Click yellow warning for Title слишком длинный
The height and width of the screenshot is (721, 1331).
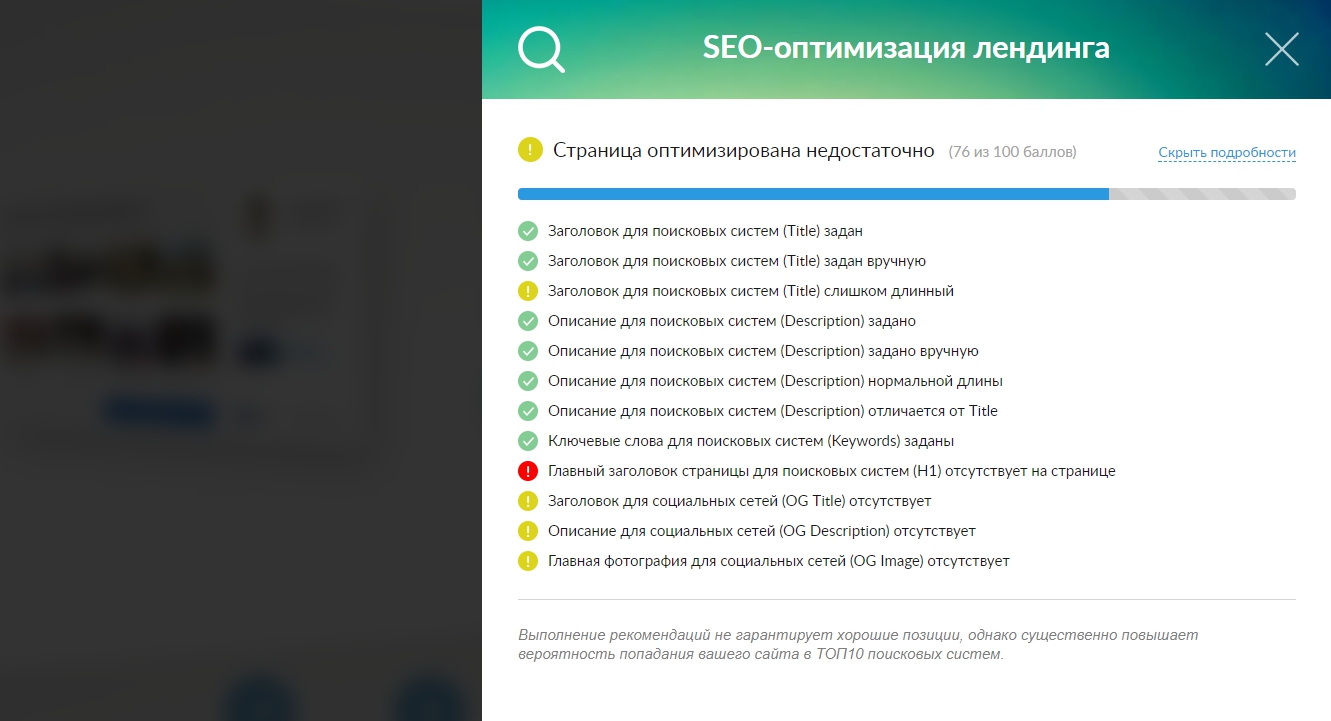coord(528,291)
